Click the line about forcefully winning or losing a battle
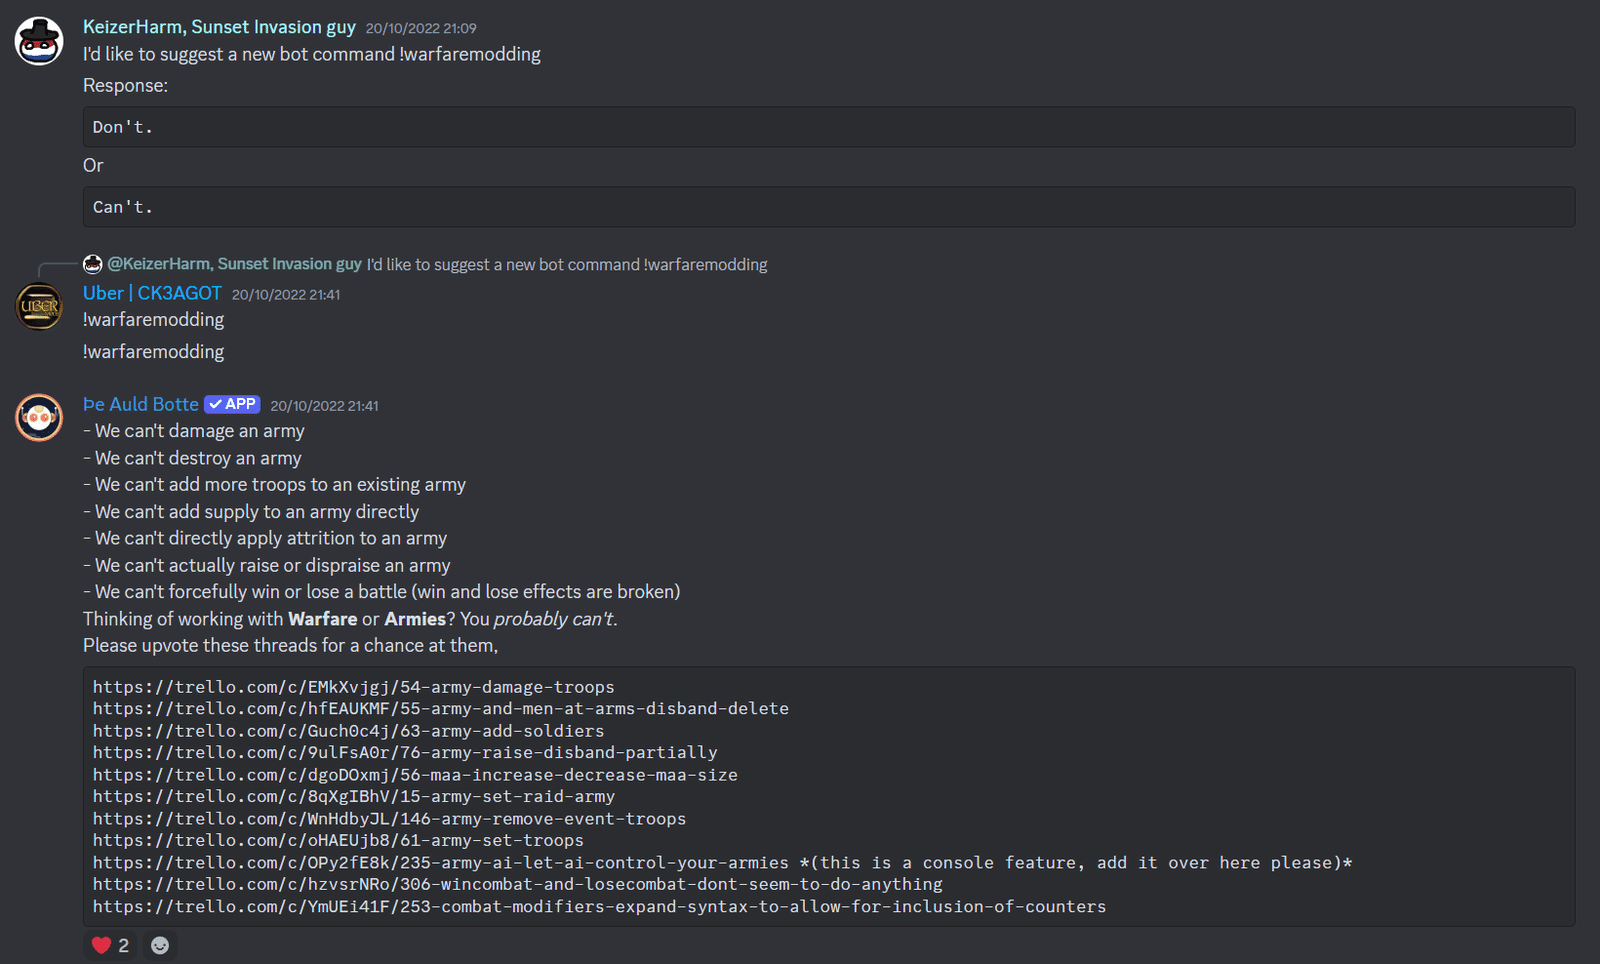1600x964 pixels. click(x=382, y=592)
